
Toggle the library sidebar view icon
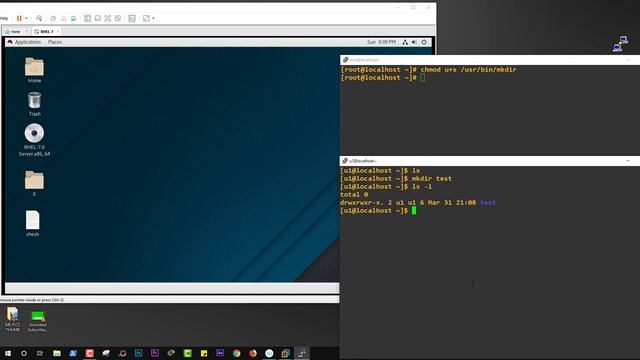pos(87,18)
